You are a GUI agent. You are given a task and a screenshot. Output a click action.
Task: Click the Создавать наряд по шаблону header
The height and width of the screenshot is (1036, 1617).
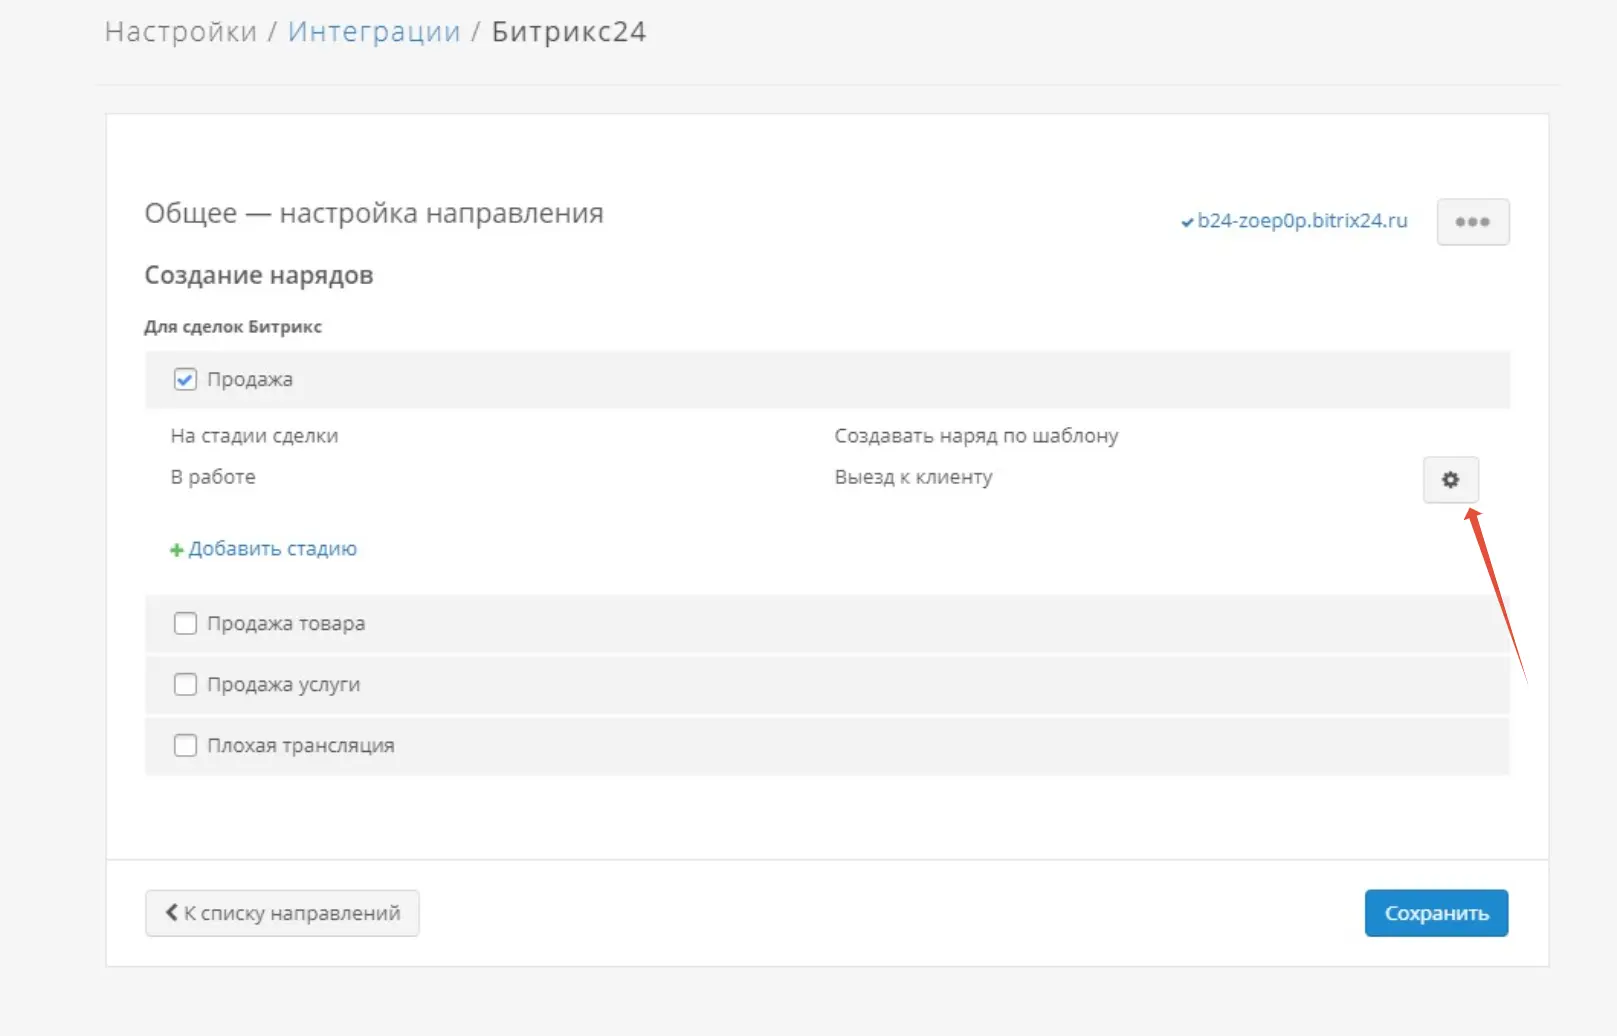pos(976,436)
